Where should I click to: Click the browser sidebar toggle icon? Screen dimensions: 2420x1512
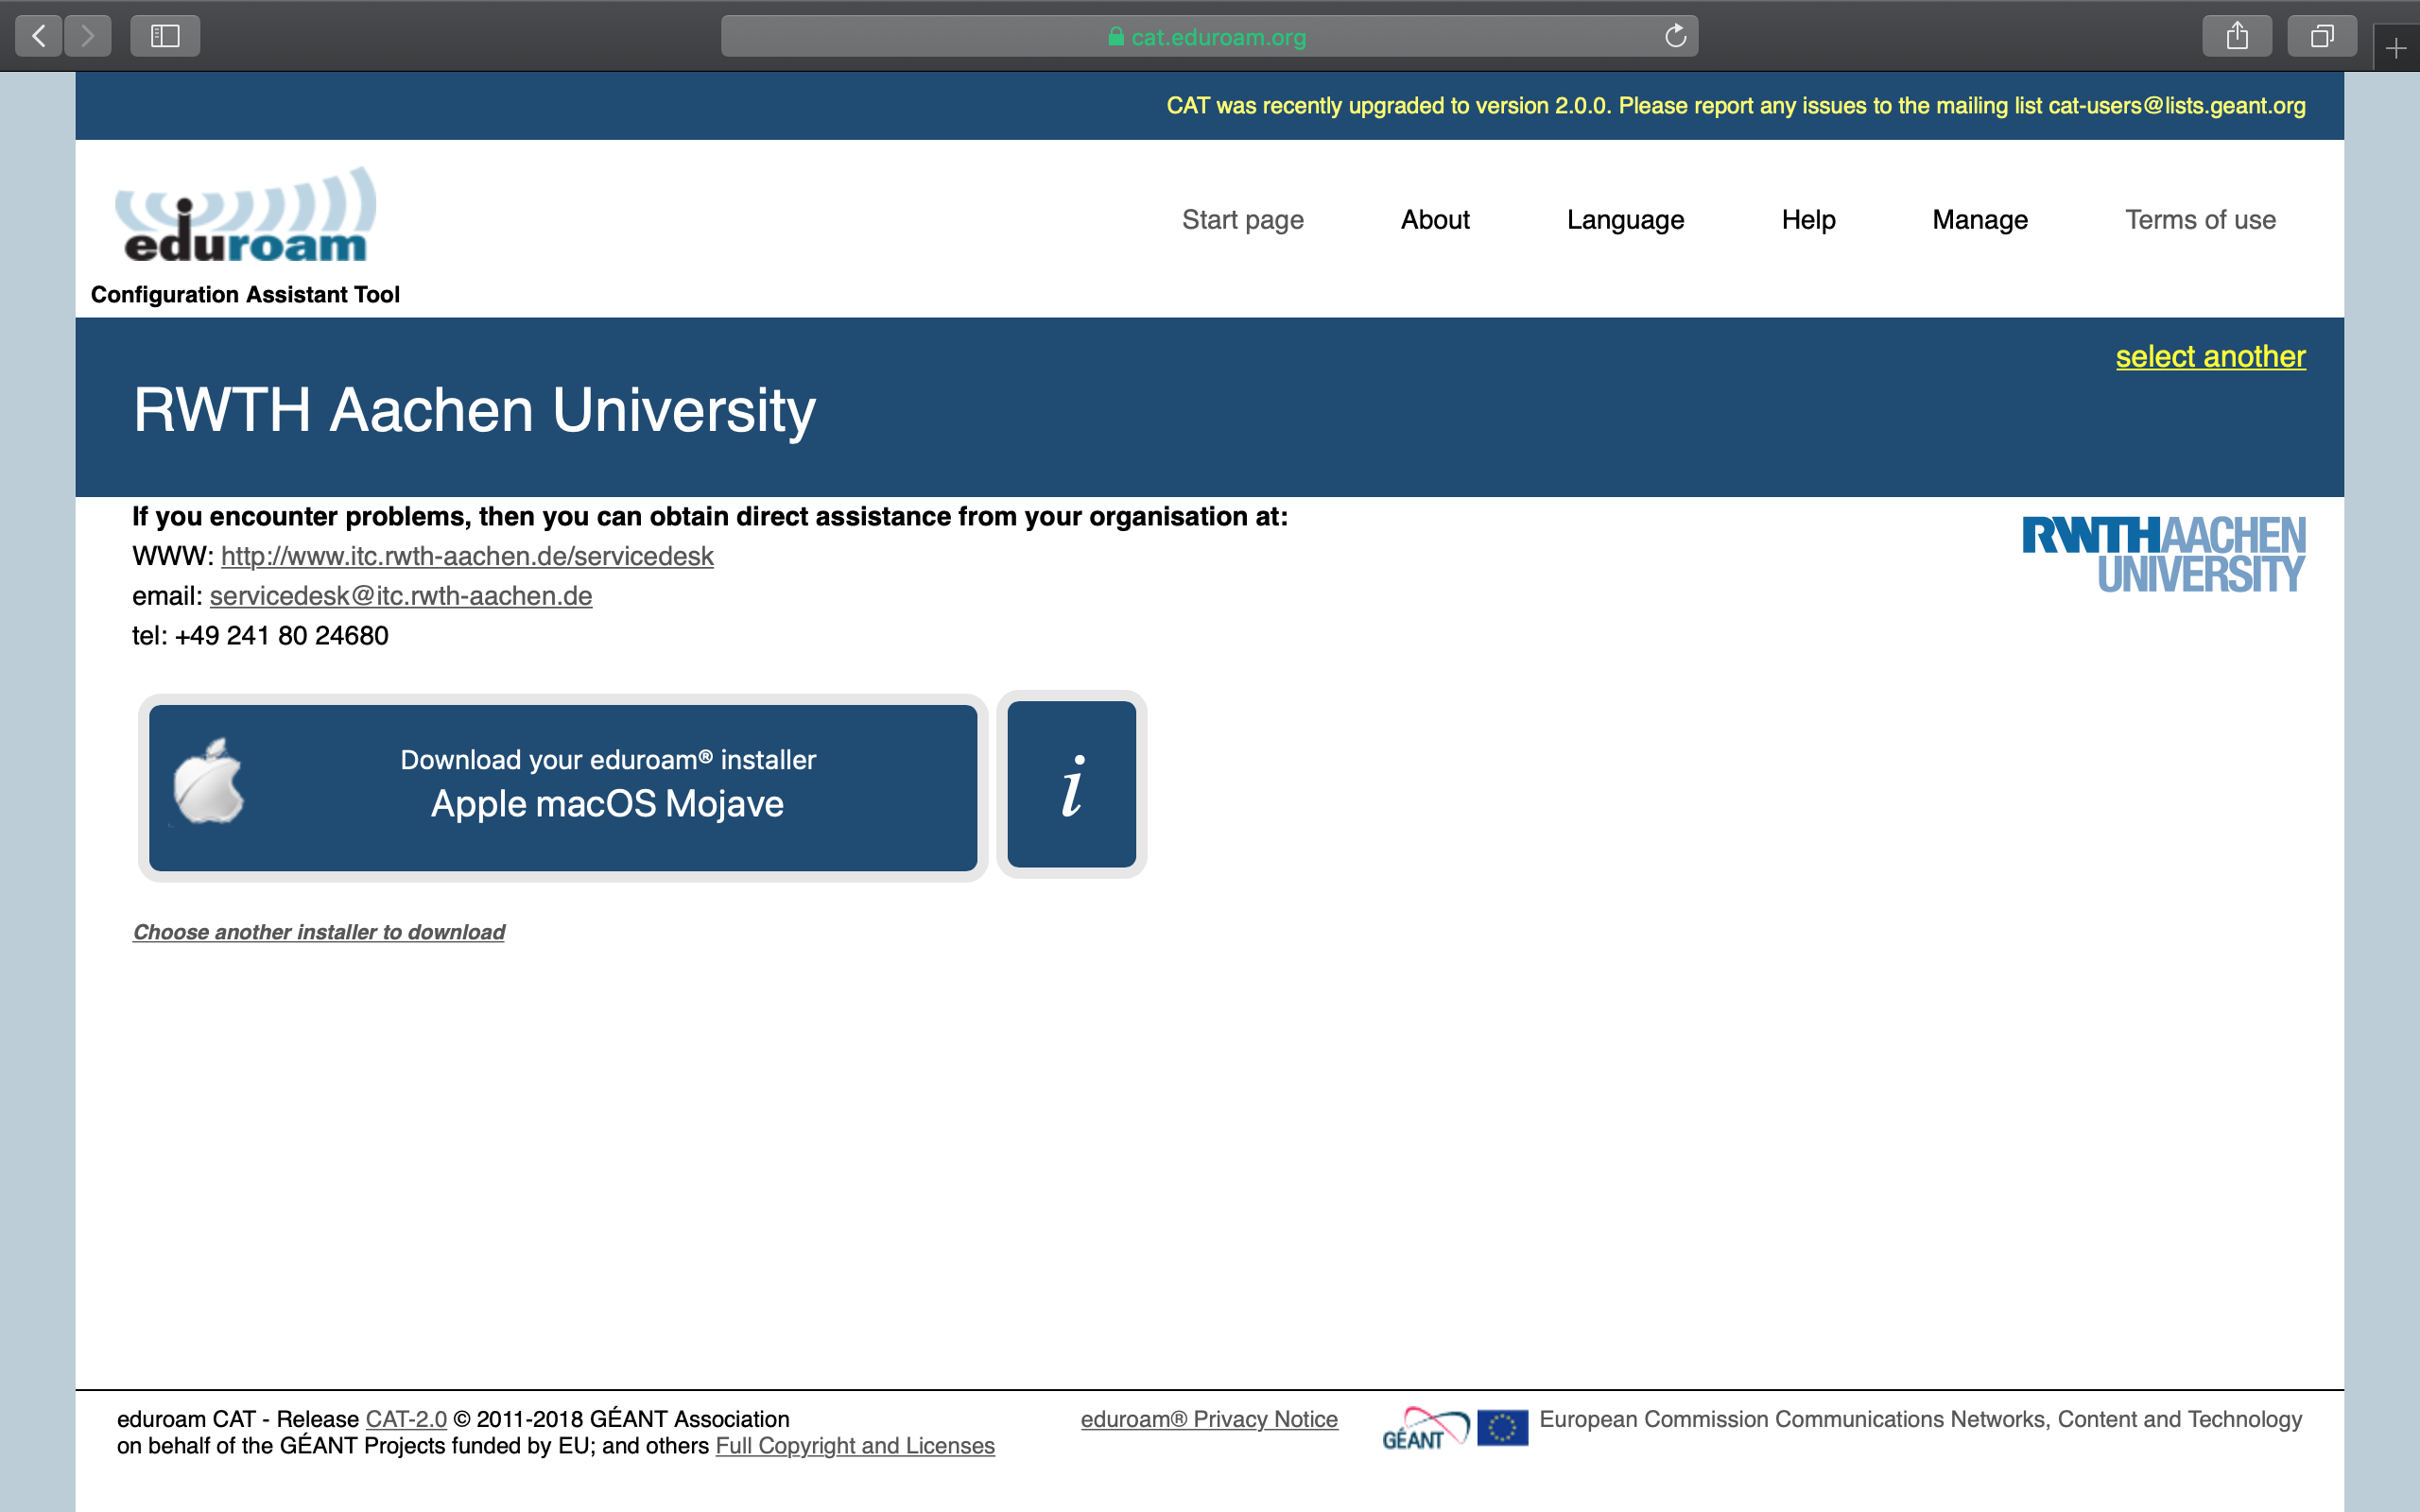click(164, 33)
